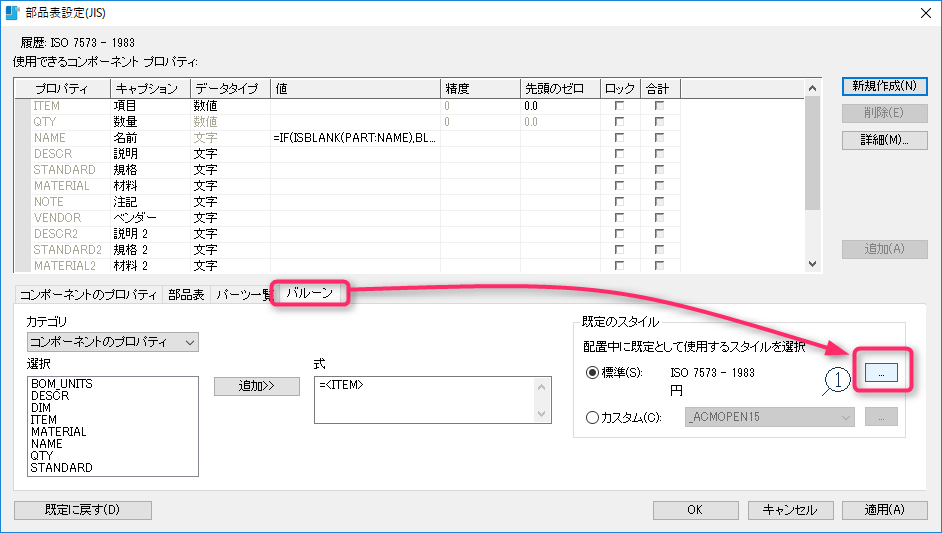Click 精度 column header
The image size is (942, 533).
coord(480,89)
